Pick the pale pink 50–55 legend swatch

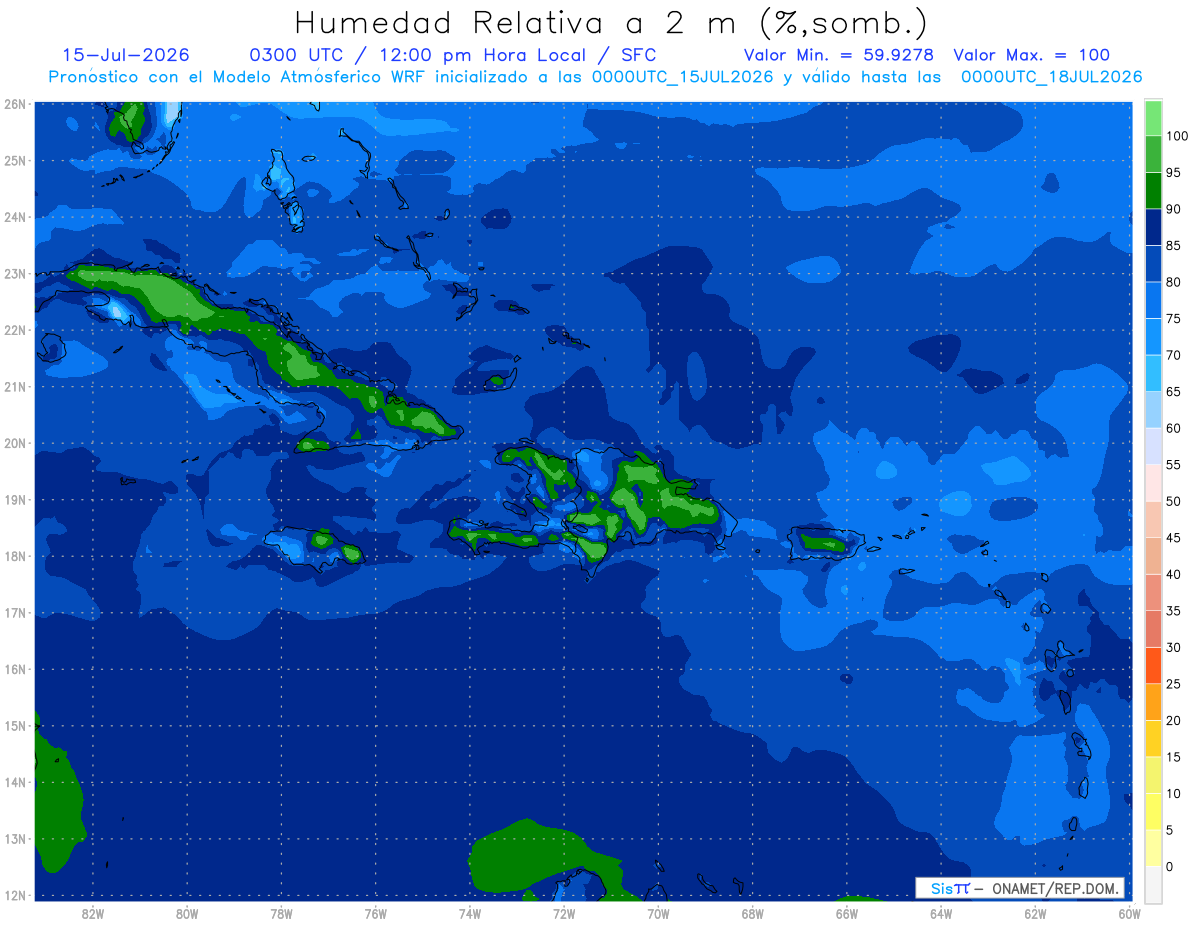tap(1153, 482)
